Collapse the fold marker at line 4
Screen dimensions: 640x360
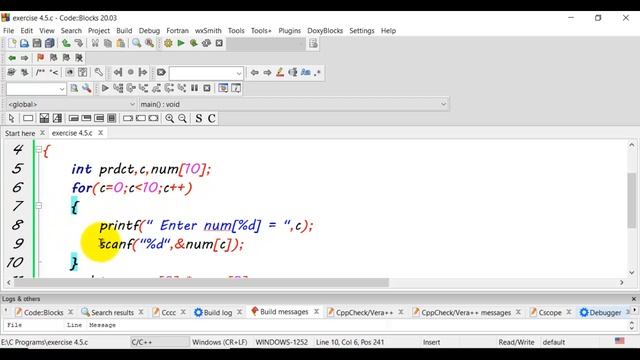tap(38, 150)
